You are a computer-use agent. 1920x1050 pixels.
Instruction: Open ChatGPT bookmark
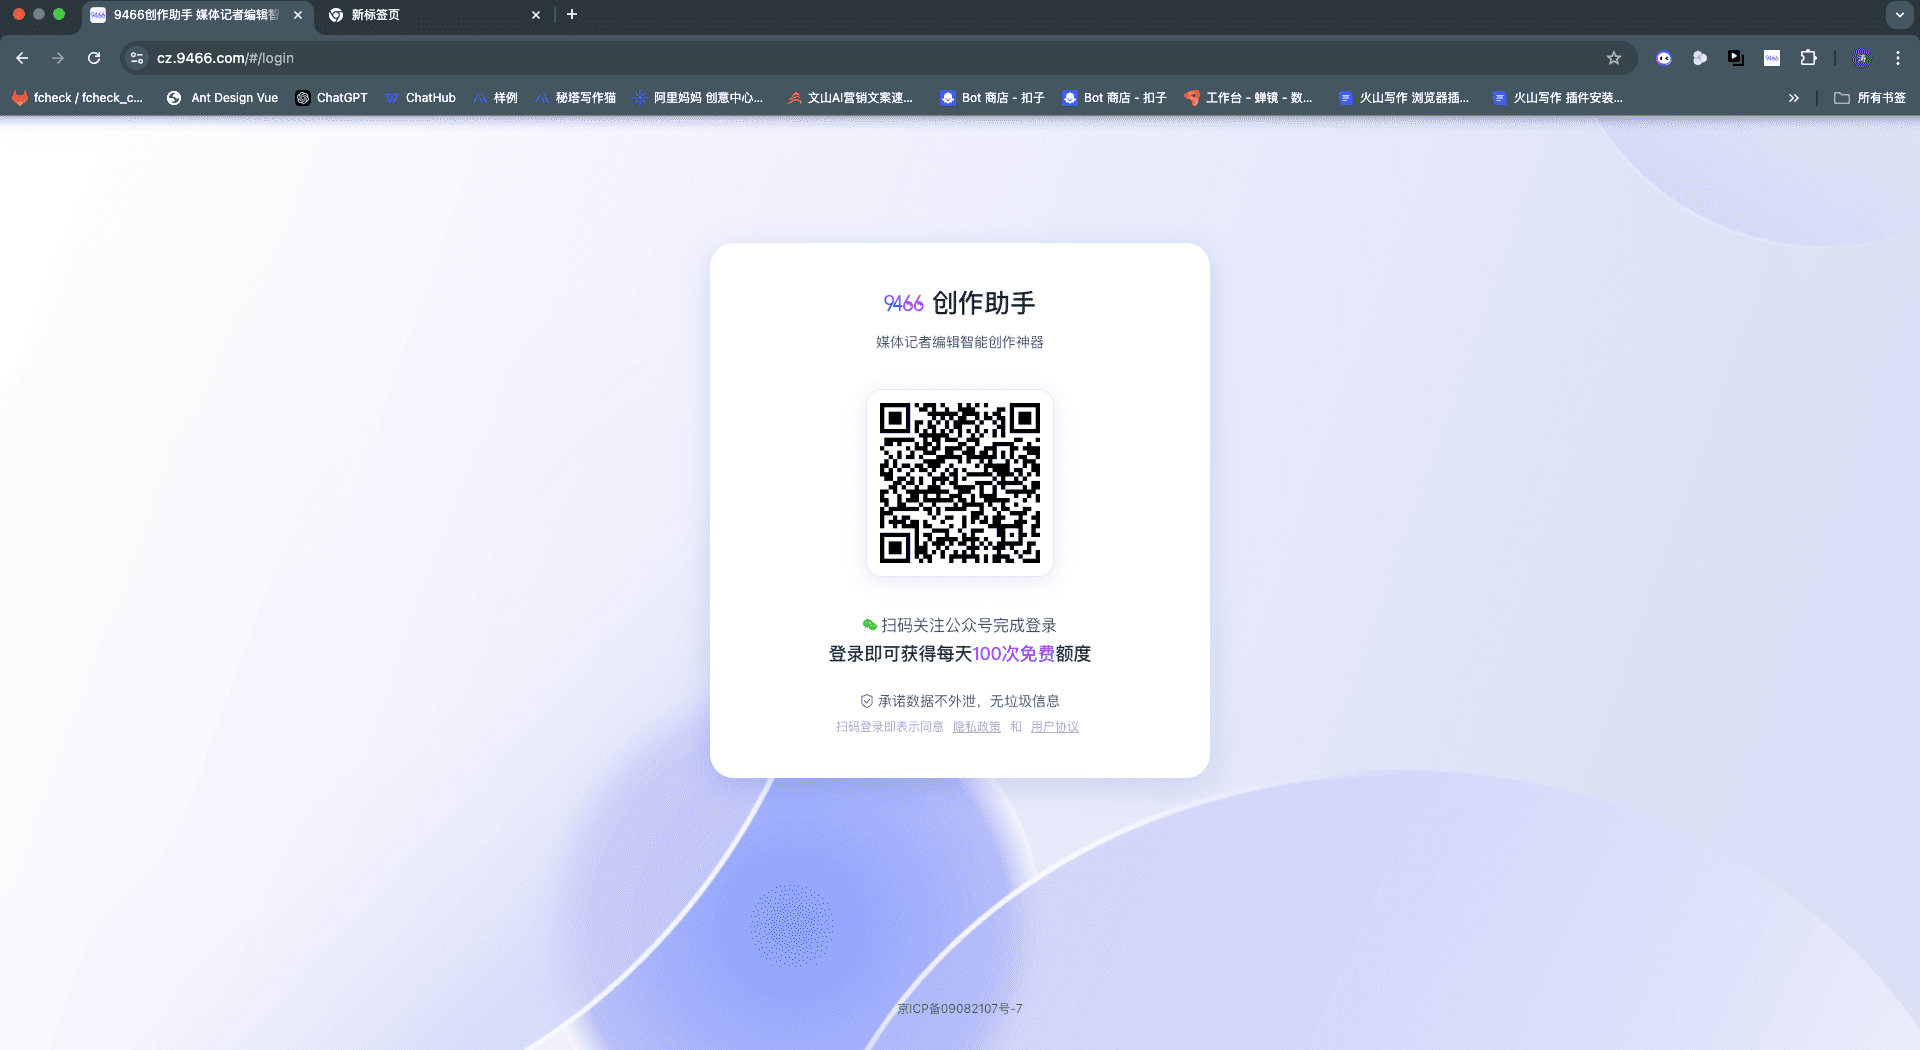pyautogui.click(x=331, y=98)
